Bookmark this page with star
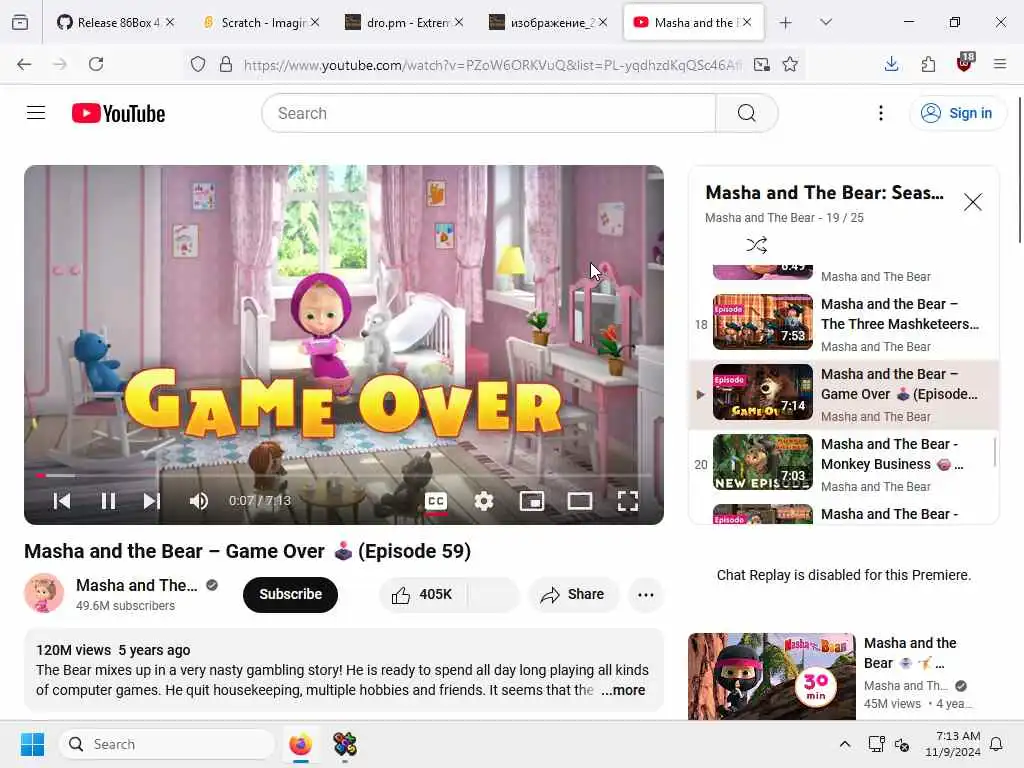The height and width of the screenshot is (768, 1024). click(x=790, y=64)
